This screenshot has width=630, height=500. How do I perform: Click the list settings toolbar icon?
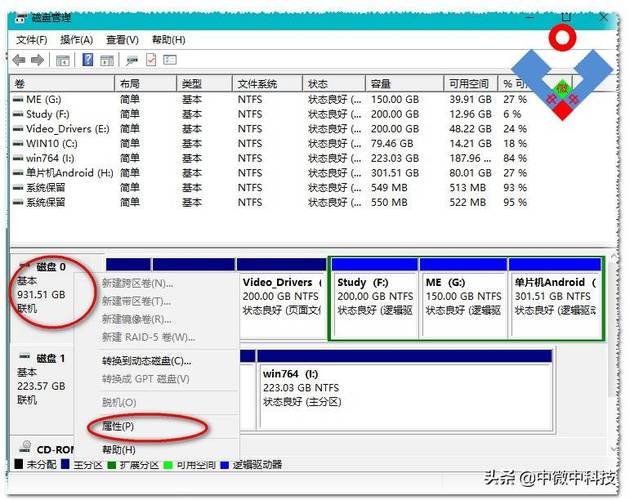(170, 60)
